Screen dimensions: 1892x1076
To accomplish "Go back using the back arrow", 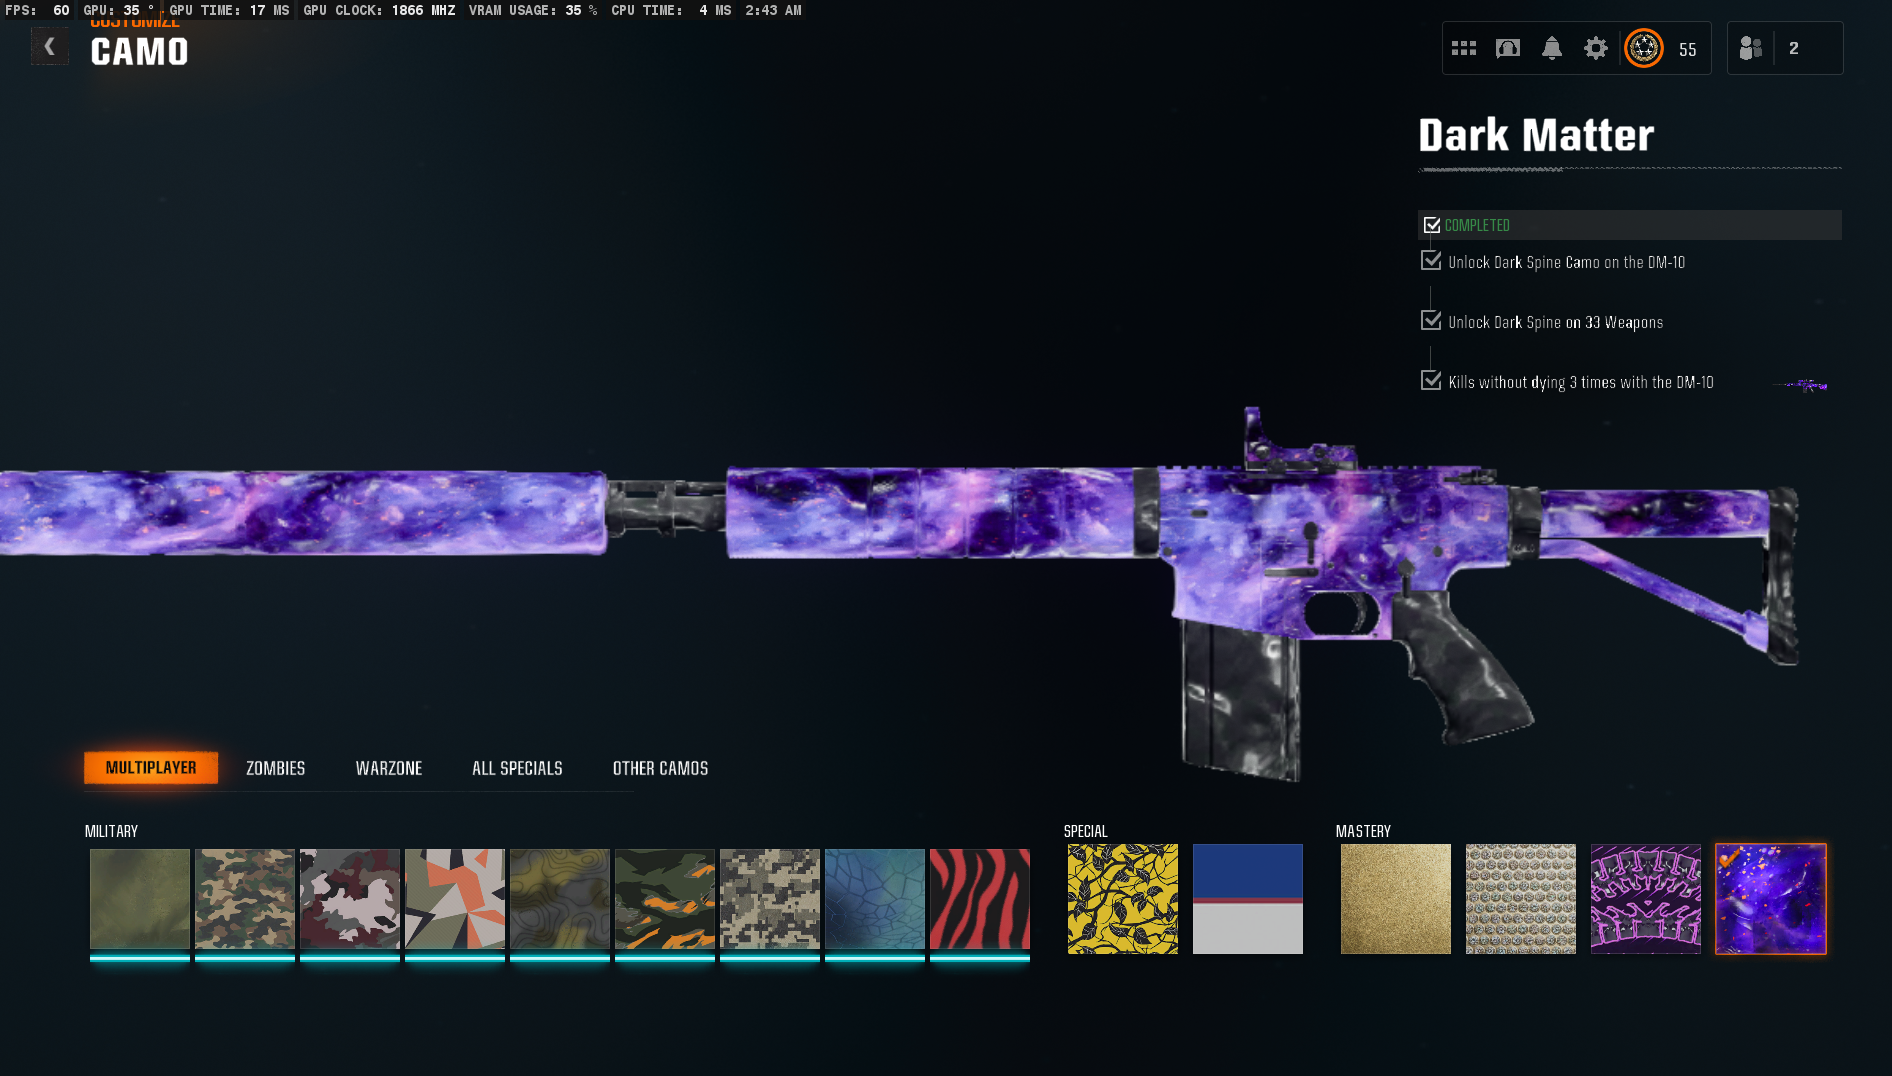I will 49,47.
